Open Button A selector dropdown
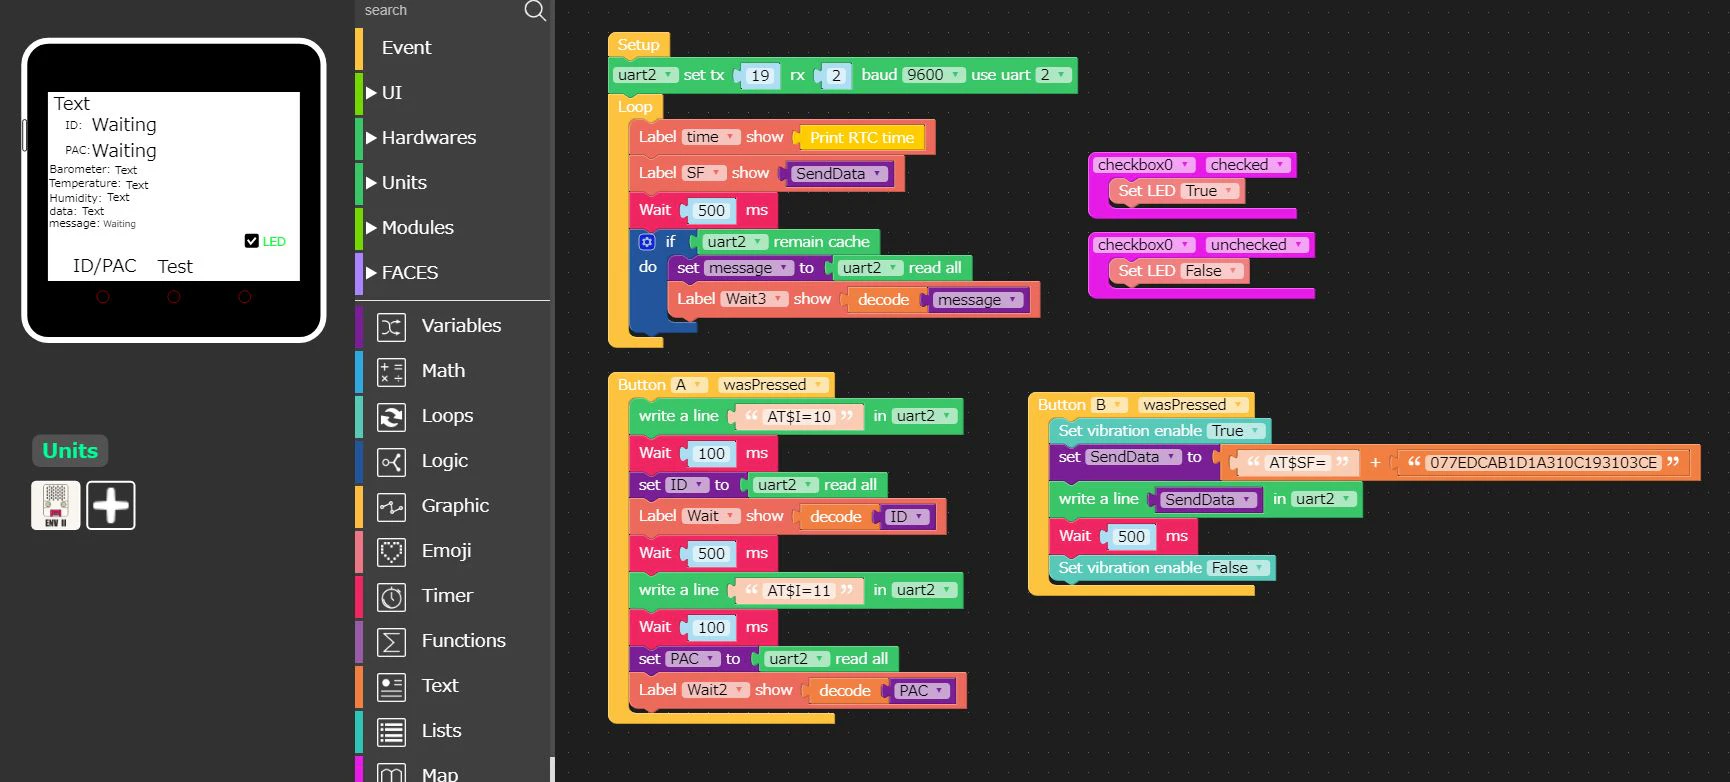The height and width of the screenshot is (782, 1730). [x=689, y=385]
